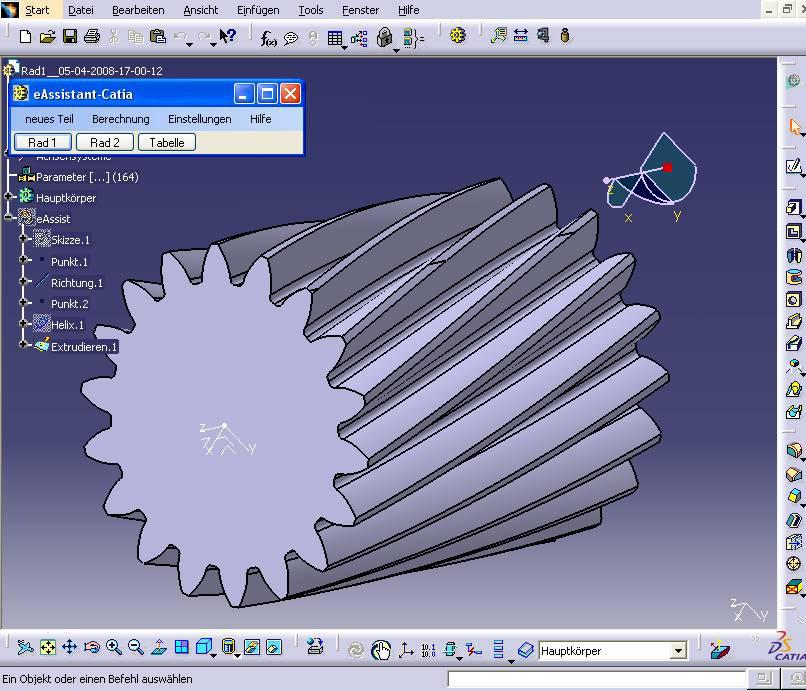806x691 pixels.
Task: Click the design table icon
Action: [335, 38]
